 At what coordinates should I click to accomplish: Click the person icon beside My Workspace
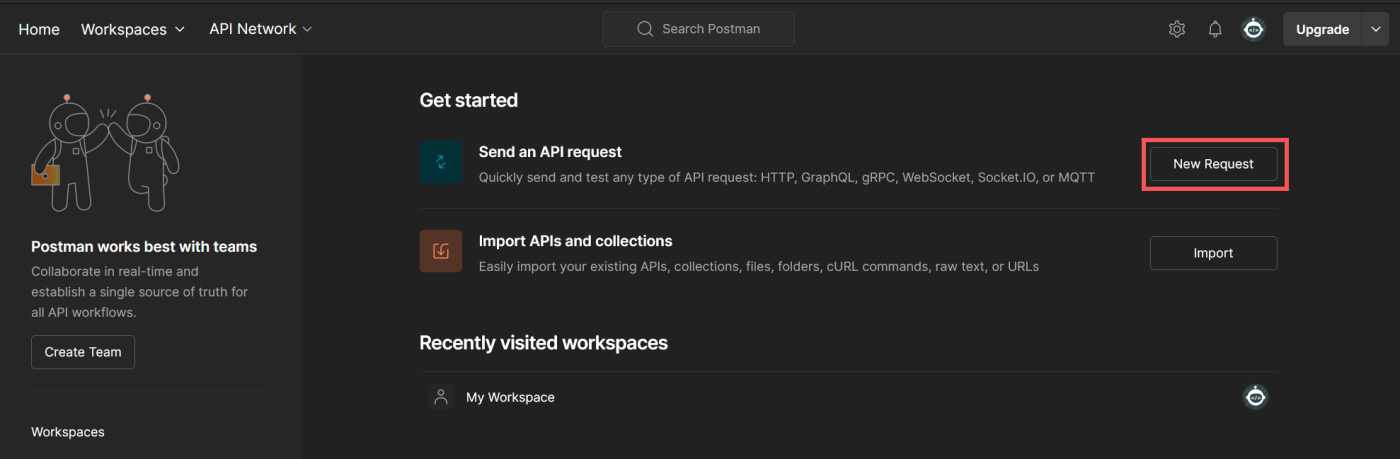[x=440, y=397]
